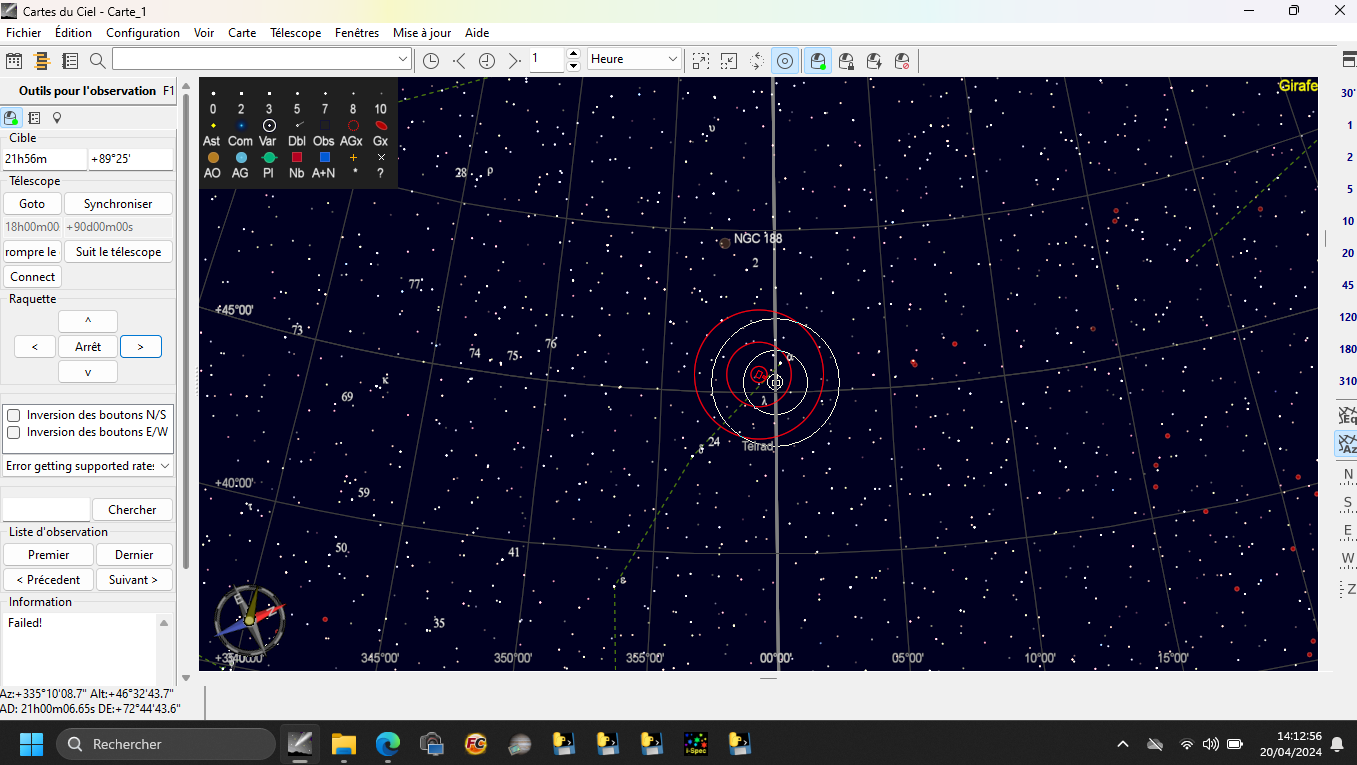Screen dimensions: 1357x765
Task: Click the telescope icon with black square badge
Action: click(846, 60)
